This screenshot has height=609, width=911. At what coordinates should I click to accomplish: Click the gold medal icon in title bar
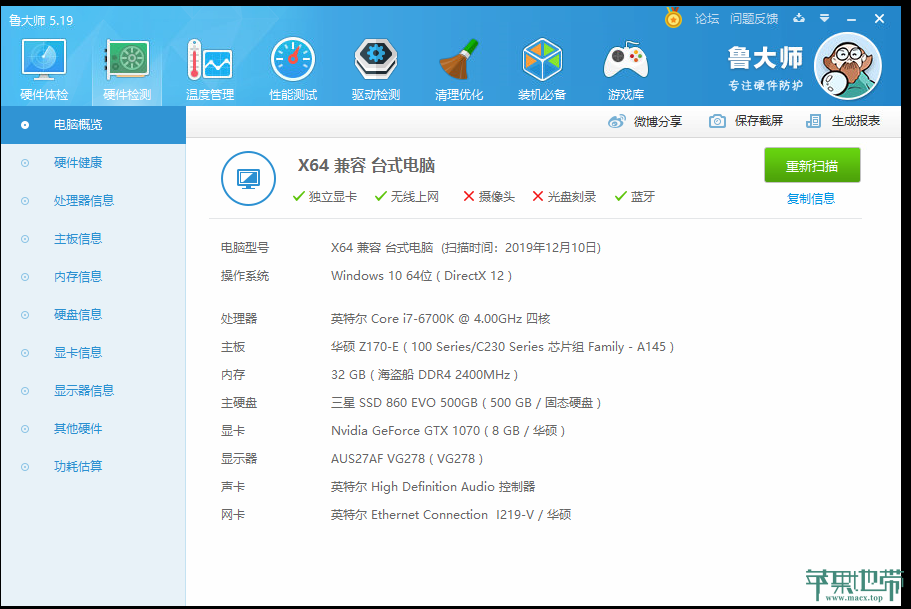point(673,18)
